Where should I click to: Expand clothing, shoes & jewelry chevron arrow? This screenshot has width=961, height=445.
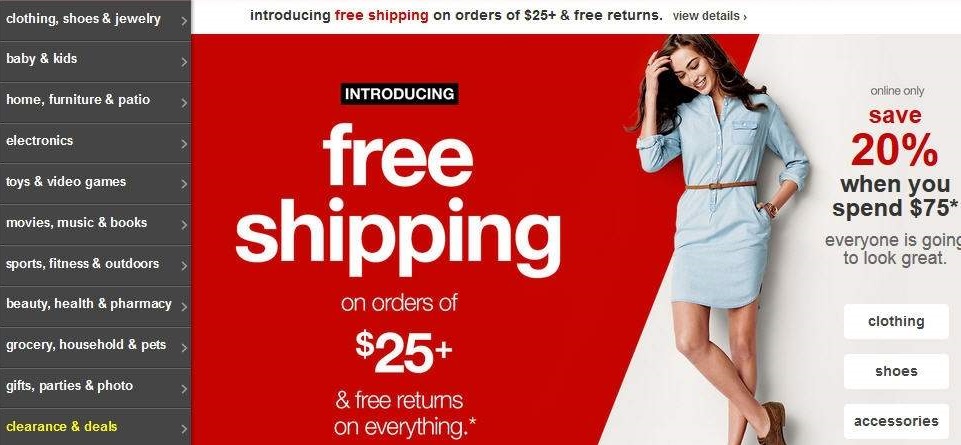184,21
